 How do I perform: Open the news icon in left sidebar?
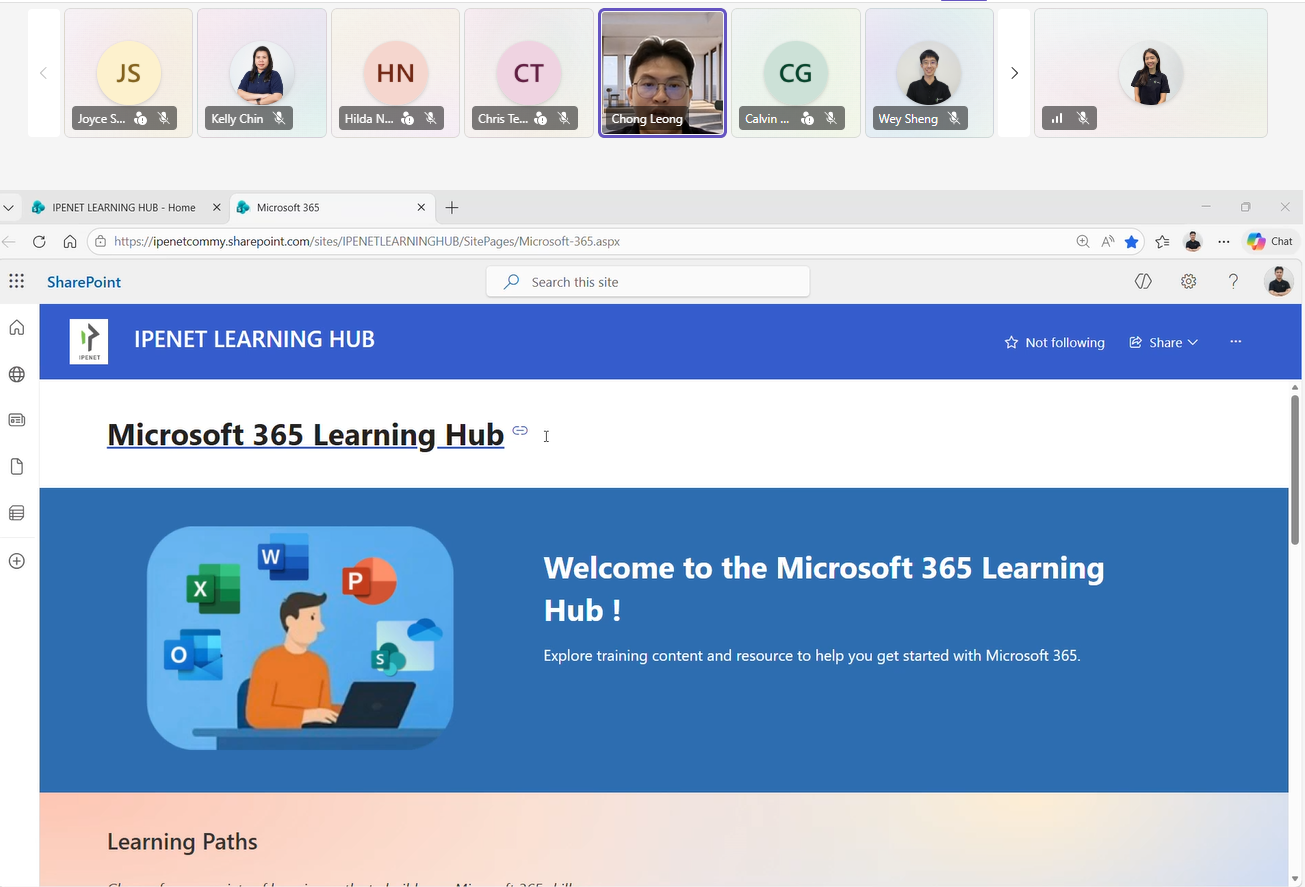[x=16, y=420]
